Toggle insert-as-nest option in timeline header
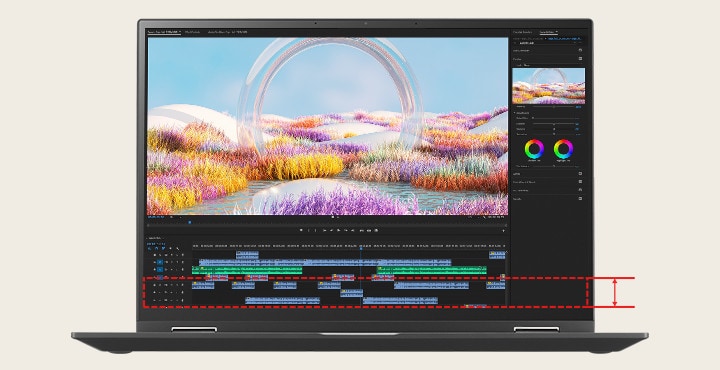This screenshot has width=720, height=370. tap(149, 248)
